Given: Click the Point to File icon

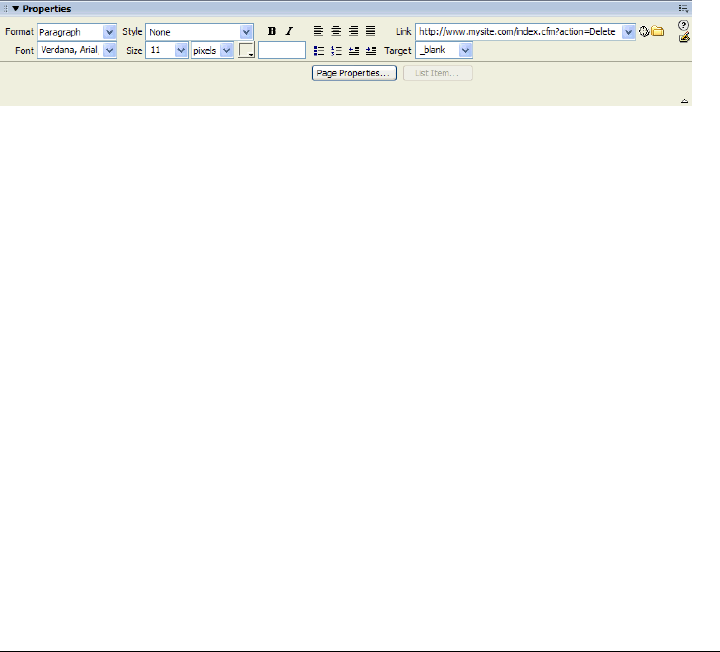Looking at the screenshot, I should click(x=644, y=31).
